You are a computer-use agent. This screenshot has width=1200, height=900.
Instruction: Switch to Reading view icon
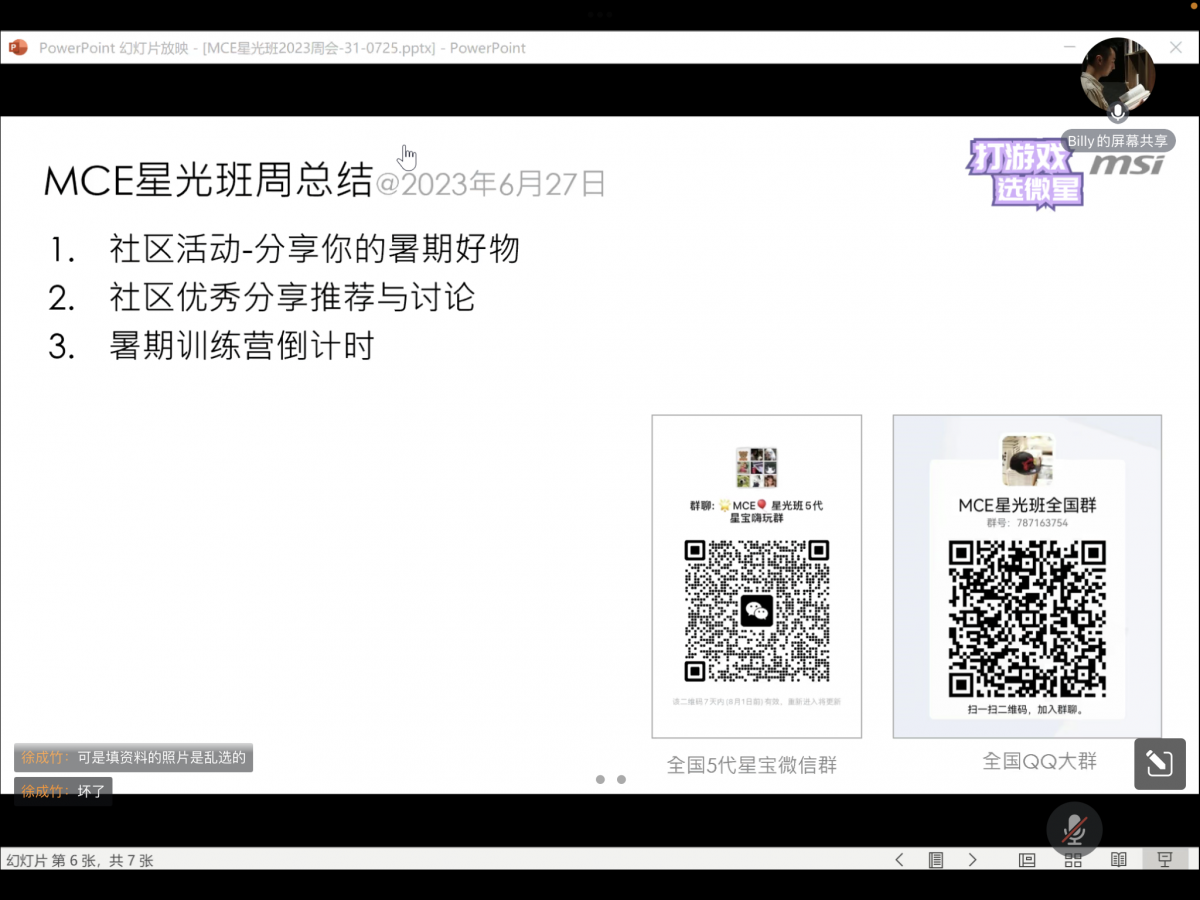1119,860
